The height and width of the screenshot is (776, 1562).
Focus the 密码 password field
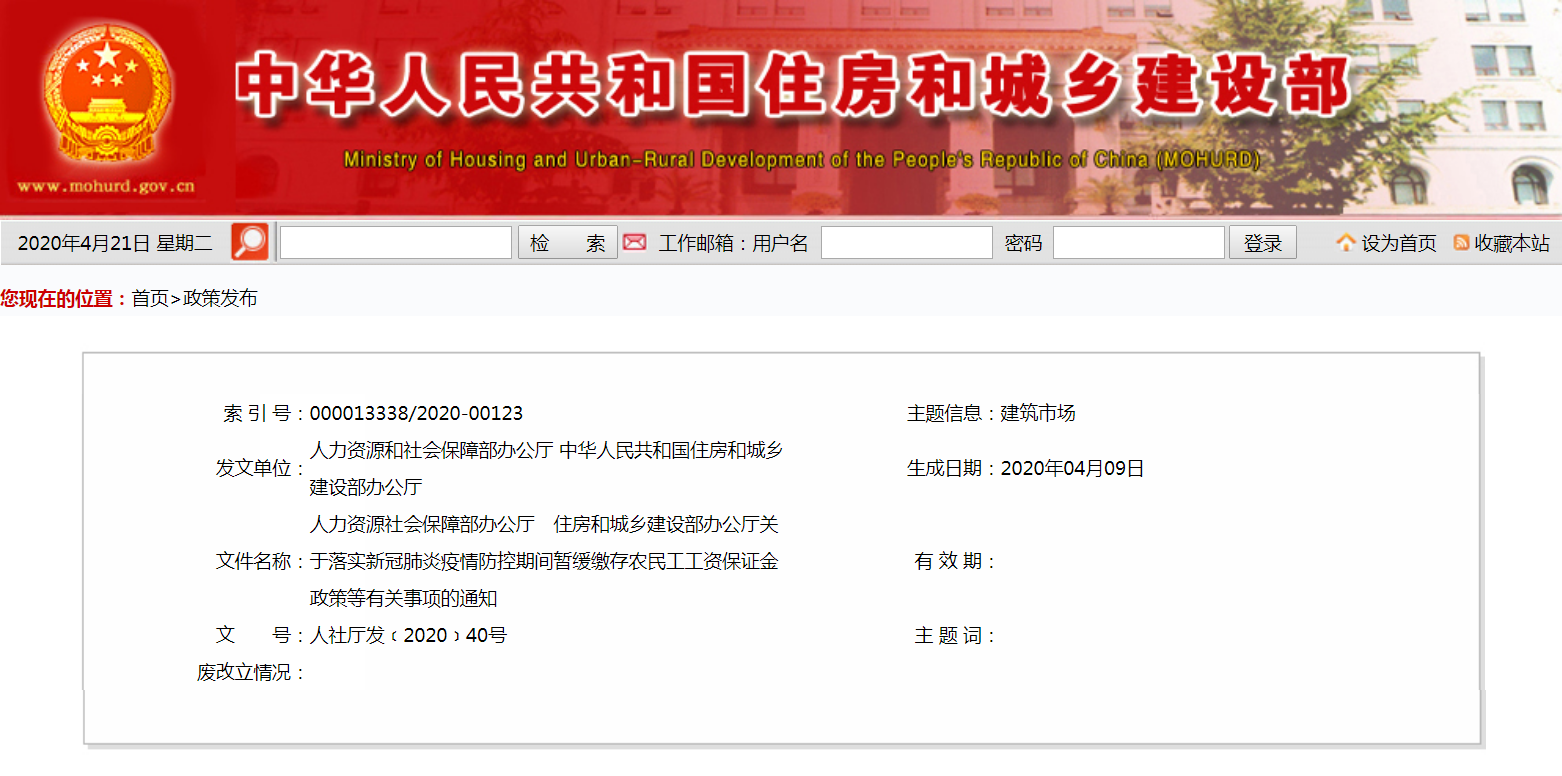(1139, 243)
